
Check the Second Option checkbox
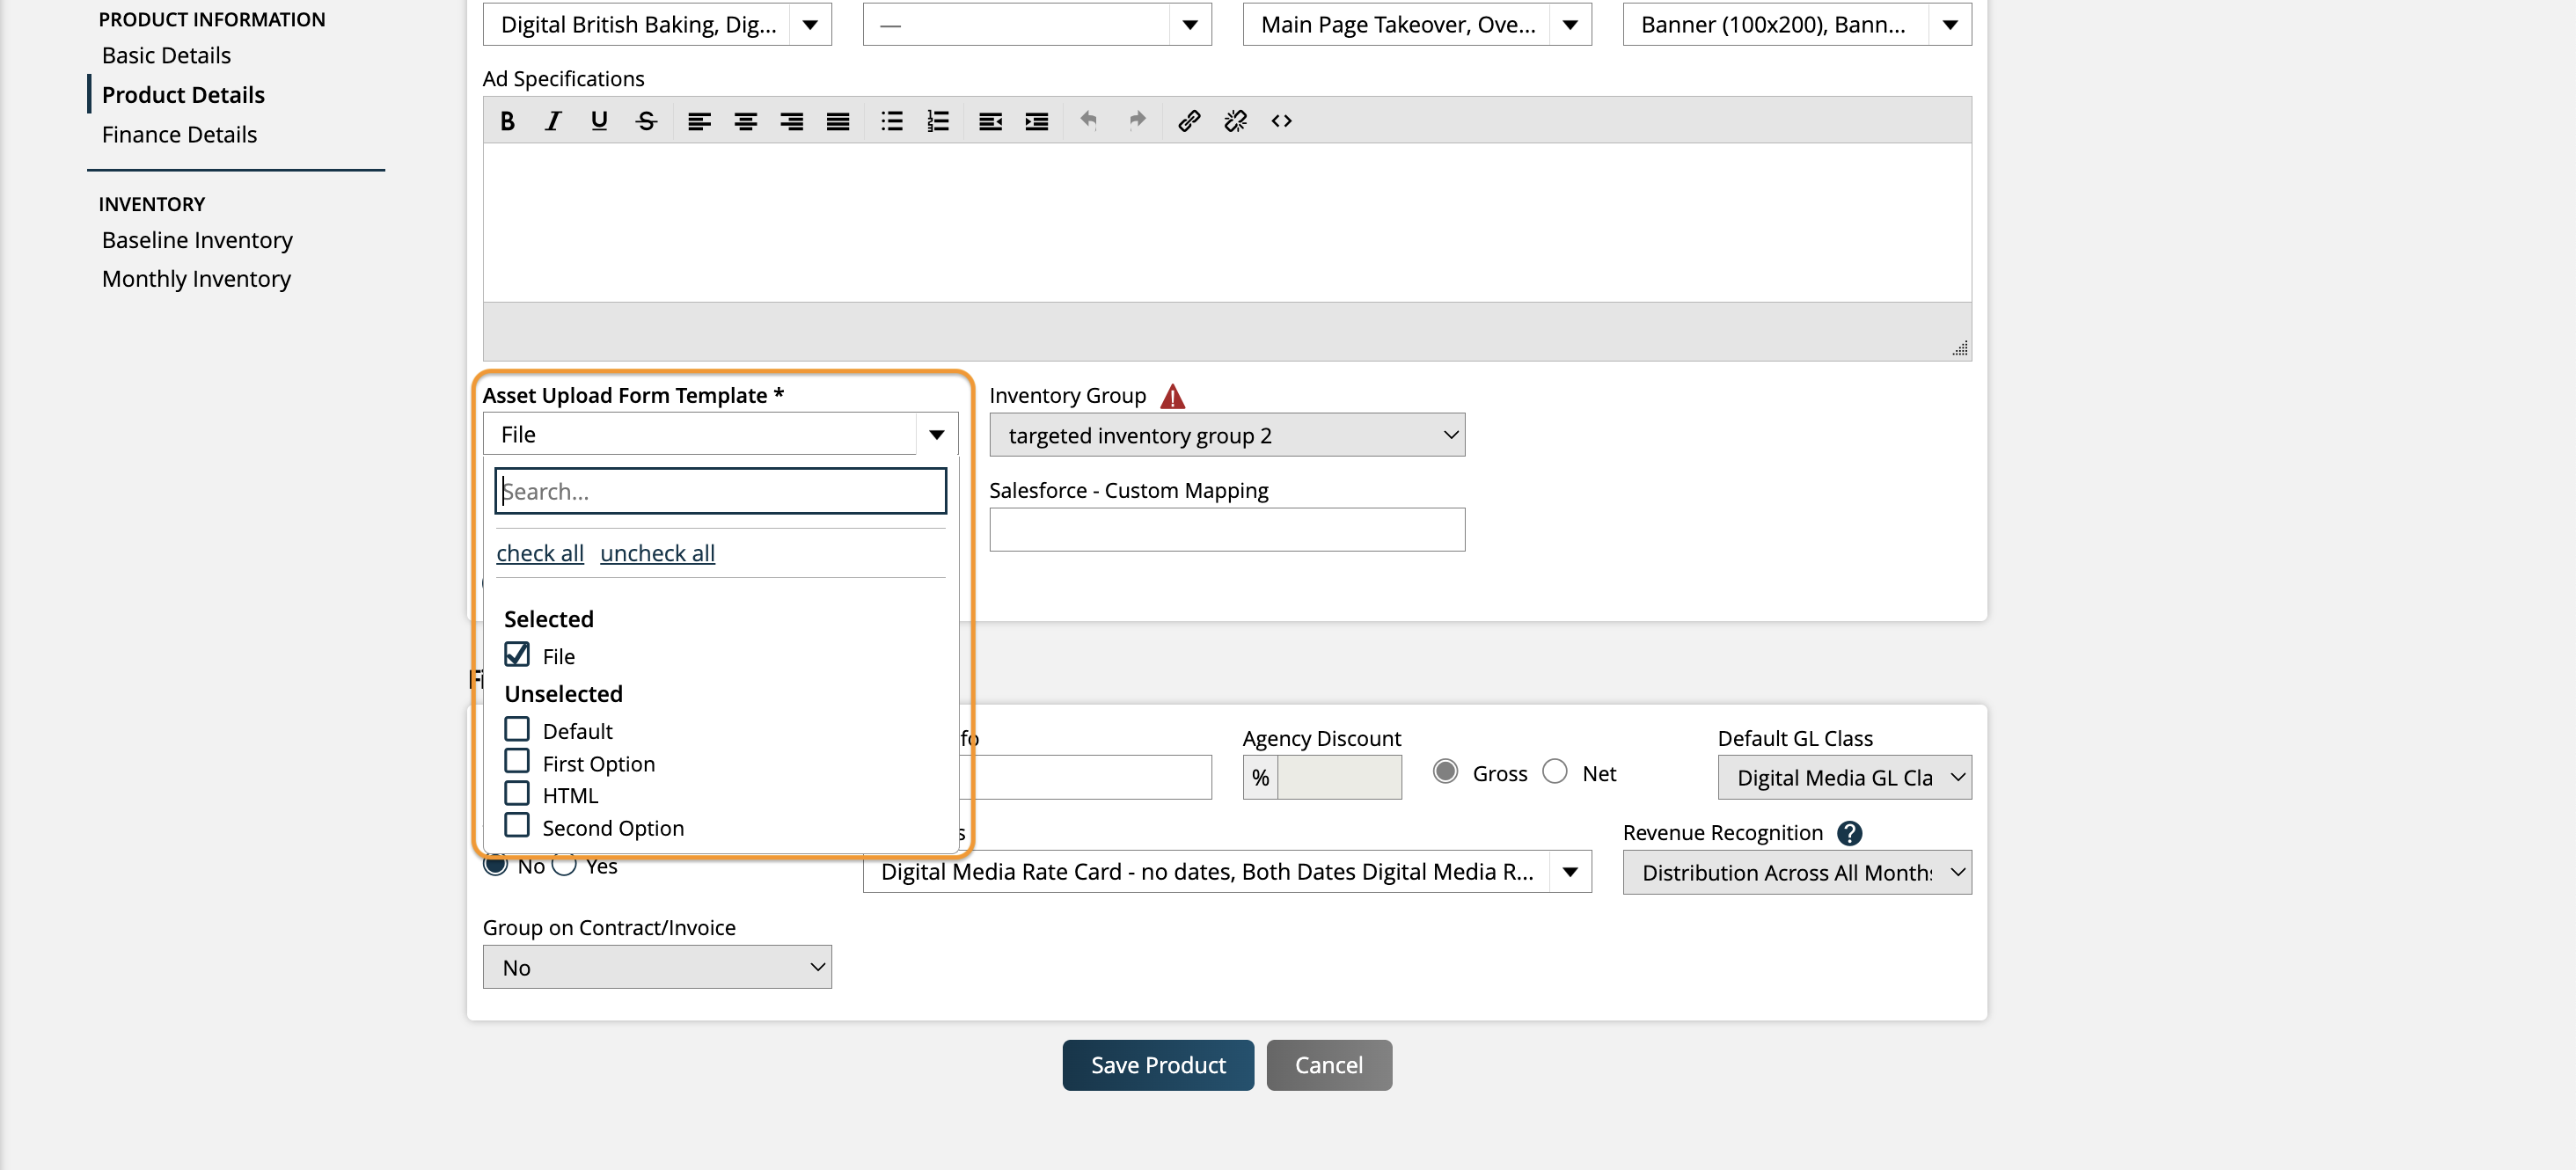click(x=517, y=826)
